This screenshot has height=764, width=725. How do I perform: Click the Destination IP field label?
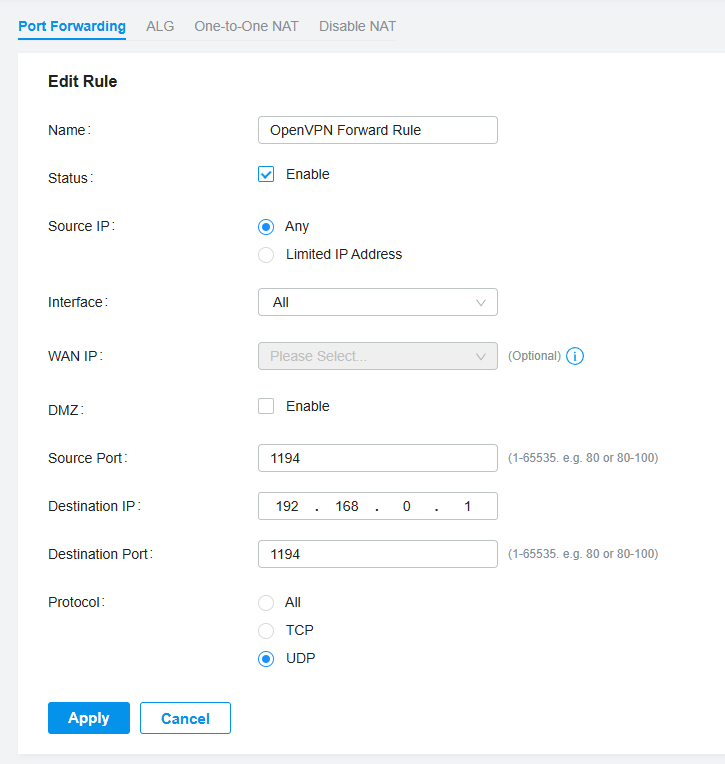tap(94, 506)
